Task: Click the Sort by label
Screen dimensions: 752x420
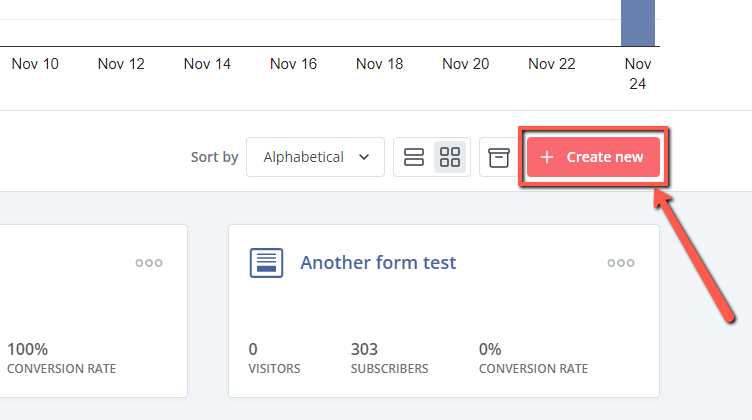Action: pos(214,157)
